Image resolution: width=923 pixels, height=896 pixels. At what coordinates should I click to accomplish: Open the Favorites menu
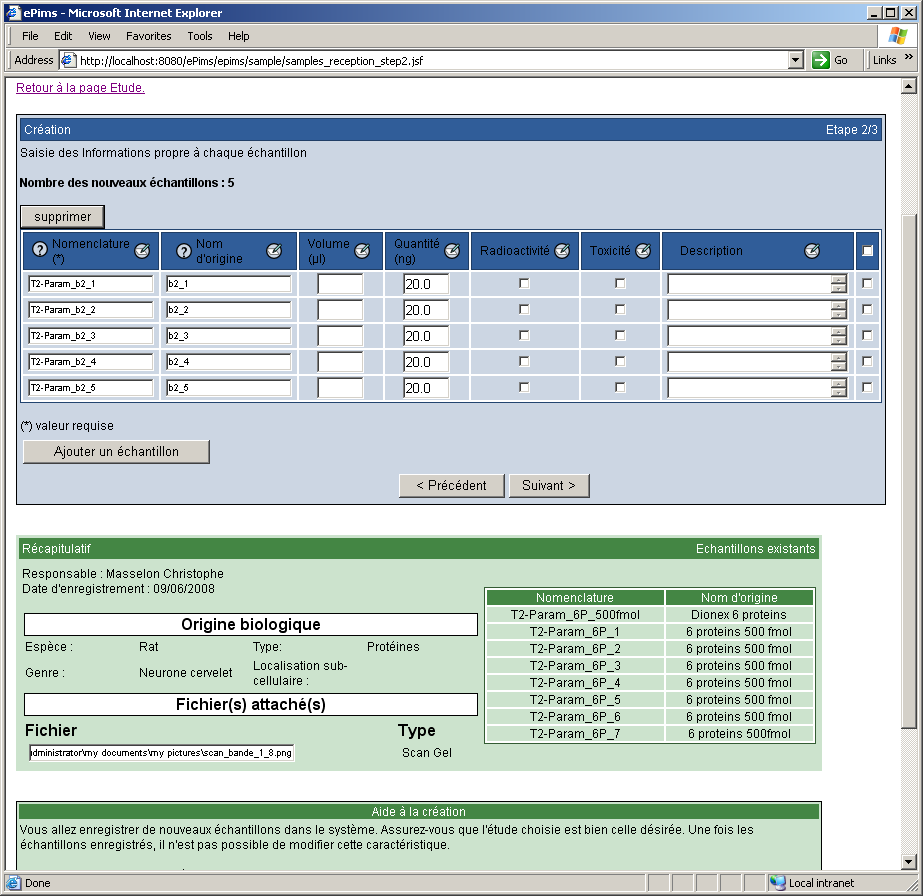click(148, 36)
